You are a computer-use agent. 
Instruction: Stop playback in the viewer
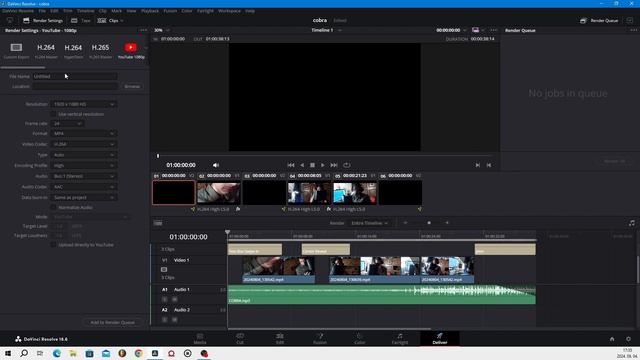(312, 165)
